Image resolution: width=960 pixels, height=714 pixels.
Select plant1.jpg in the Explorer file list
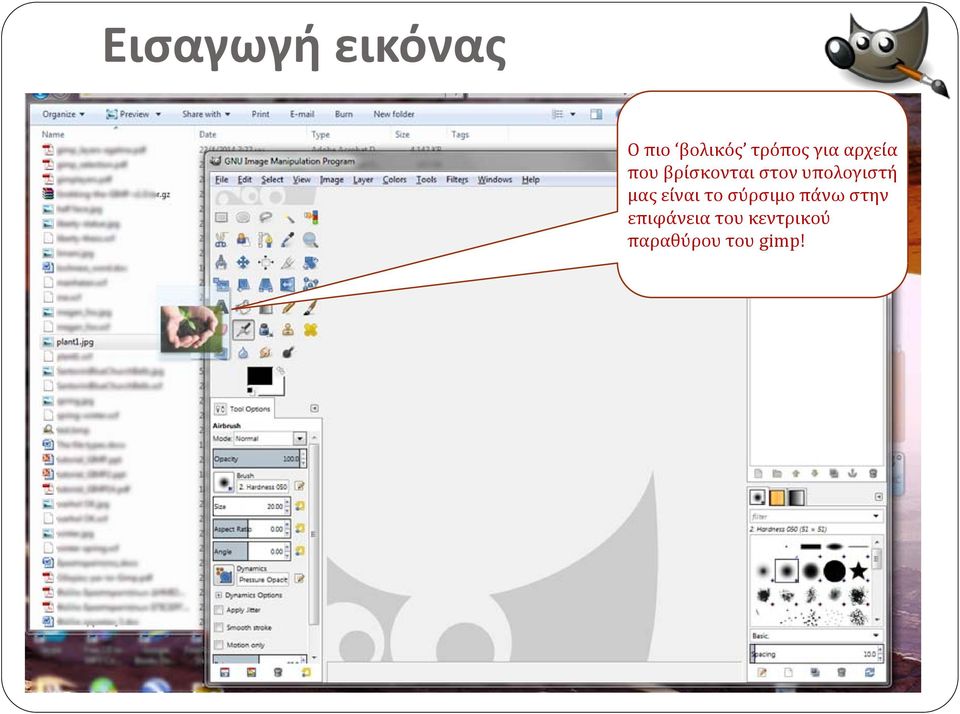75,342
